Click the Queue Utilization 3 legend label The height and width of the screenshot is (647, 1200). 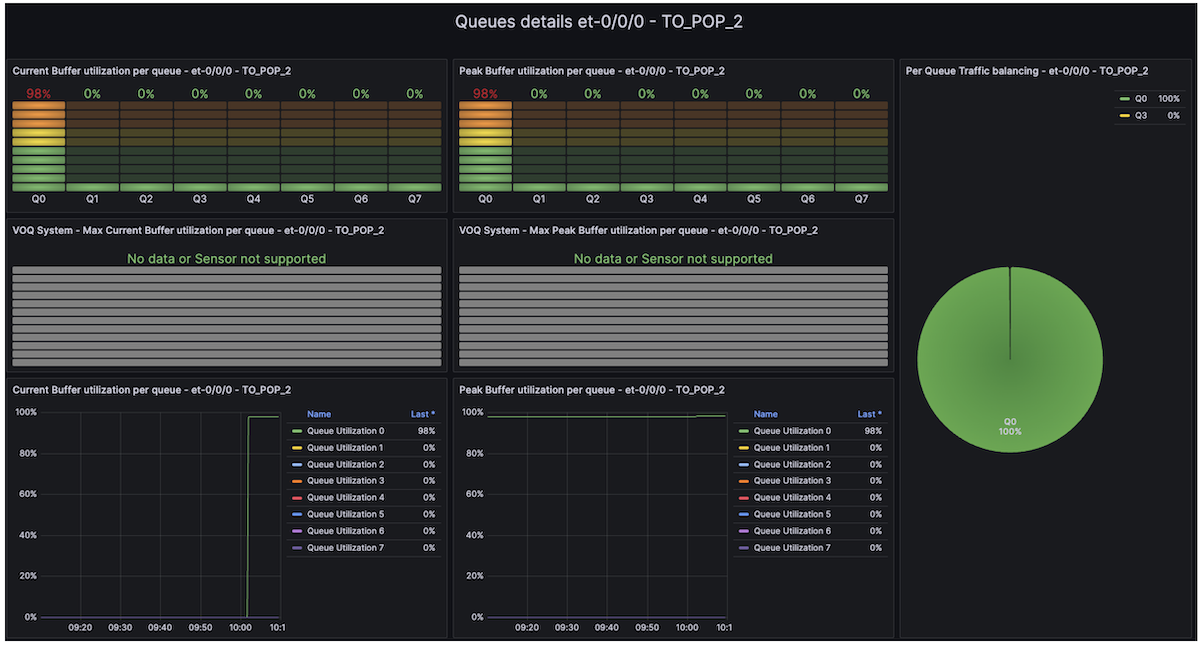coord(345,481)
